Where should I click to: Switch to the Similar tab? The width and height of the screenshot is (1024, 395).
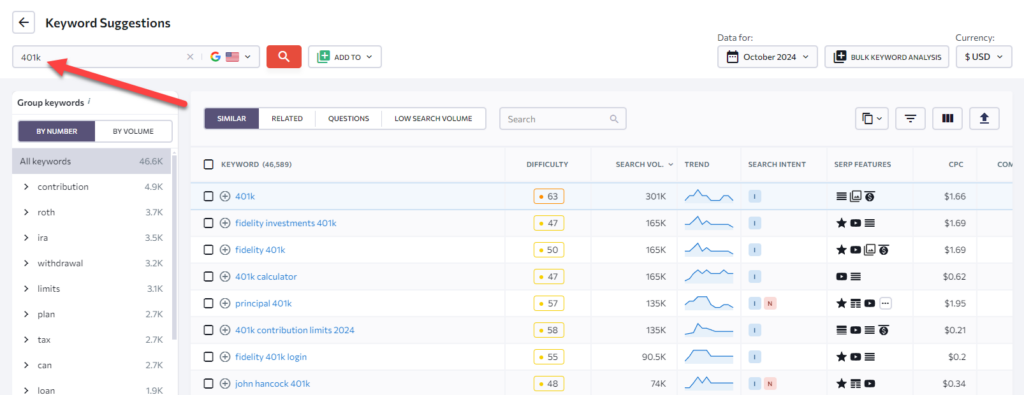tap(231, 119)
